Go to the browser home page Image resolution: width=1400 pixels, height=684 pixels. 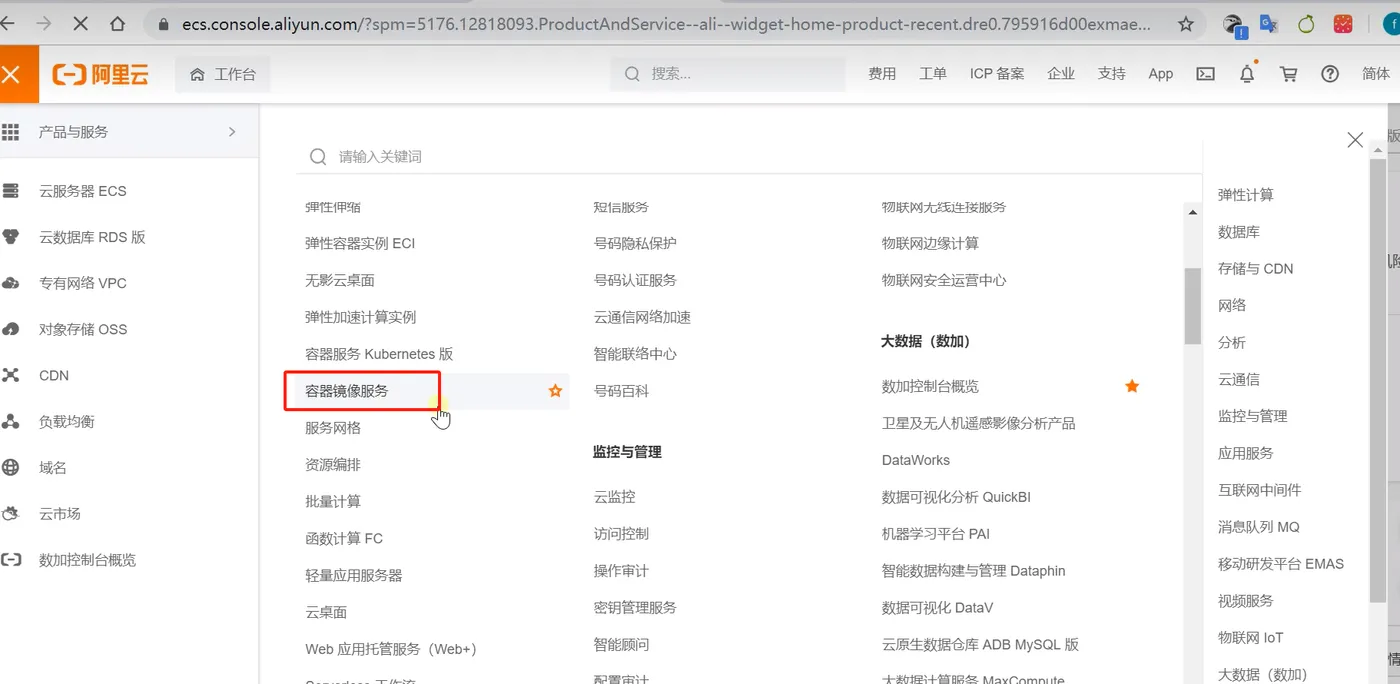coord(118,23)
